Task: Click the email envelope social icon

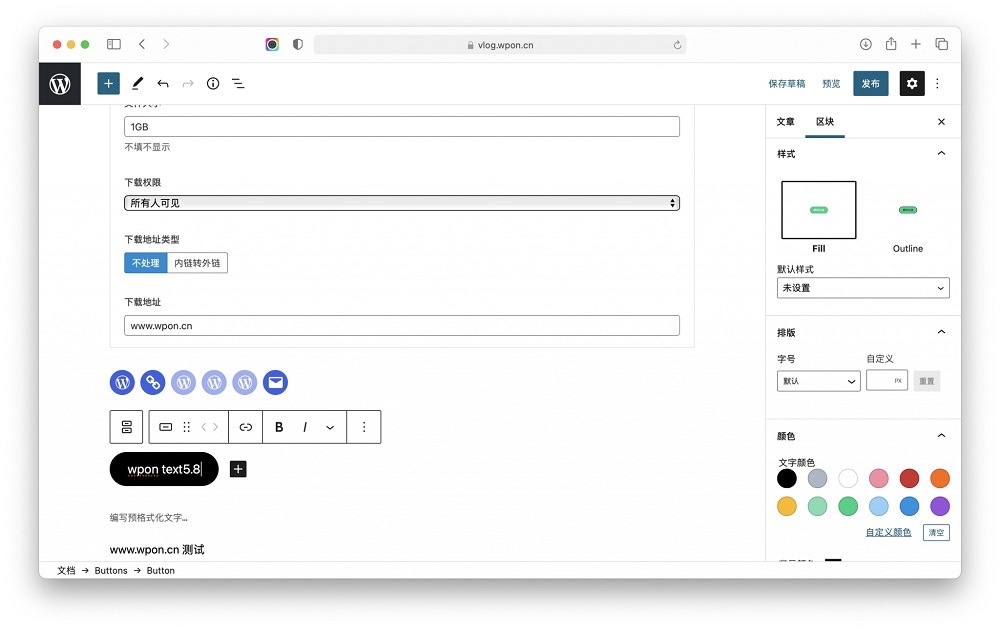Action: tap(275, 382)
